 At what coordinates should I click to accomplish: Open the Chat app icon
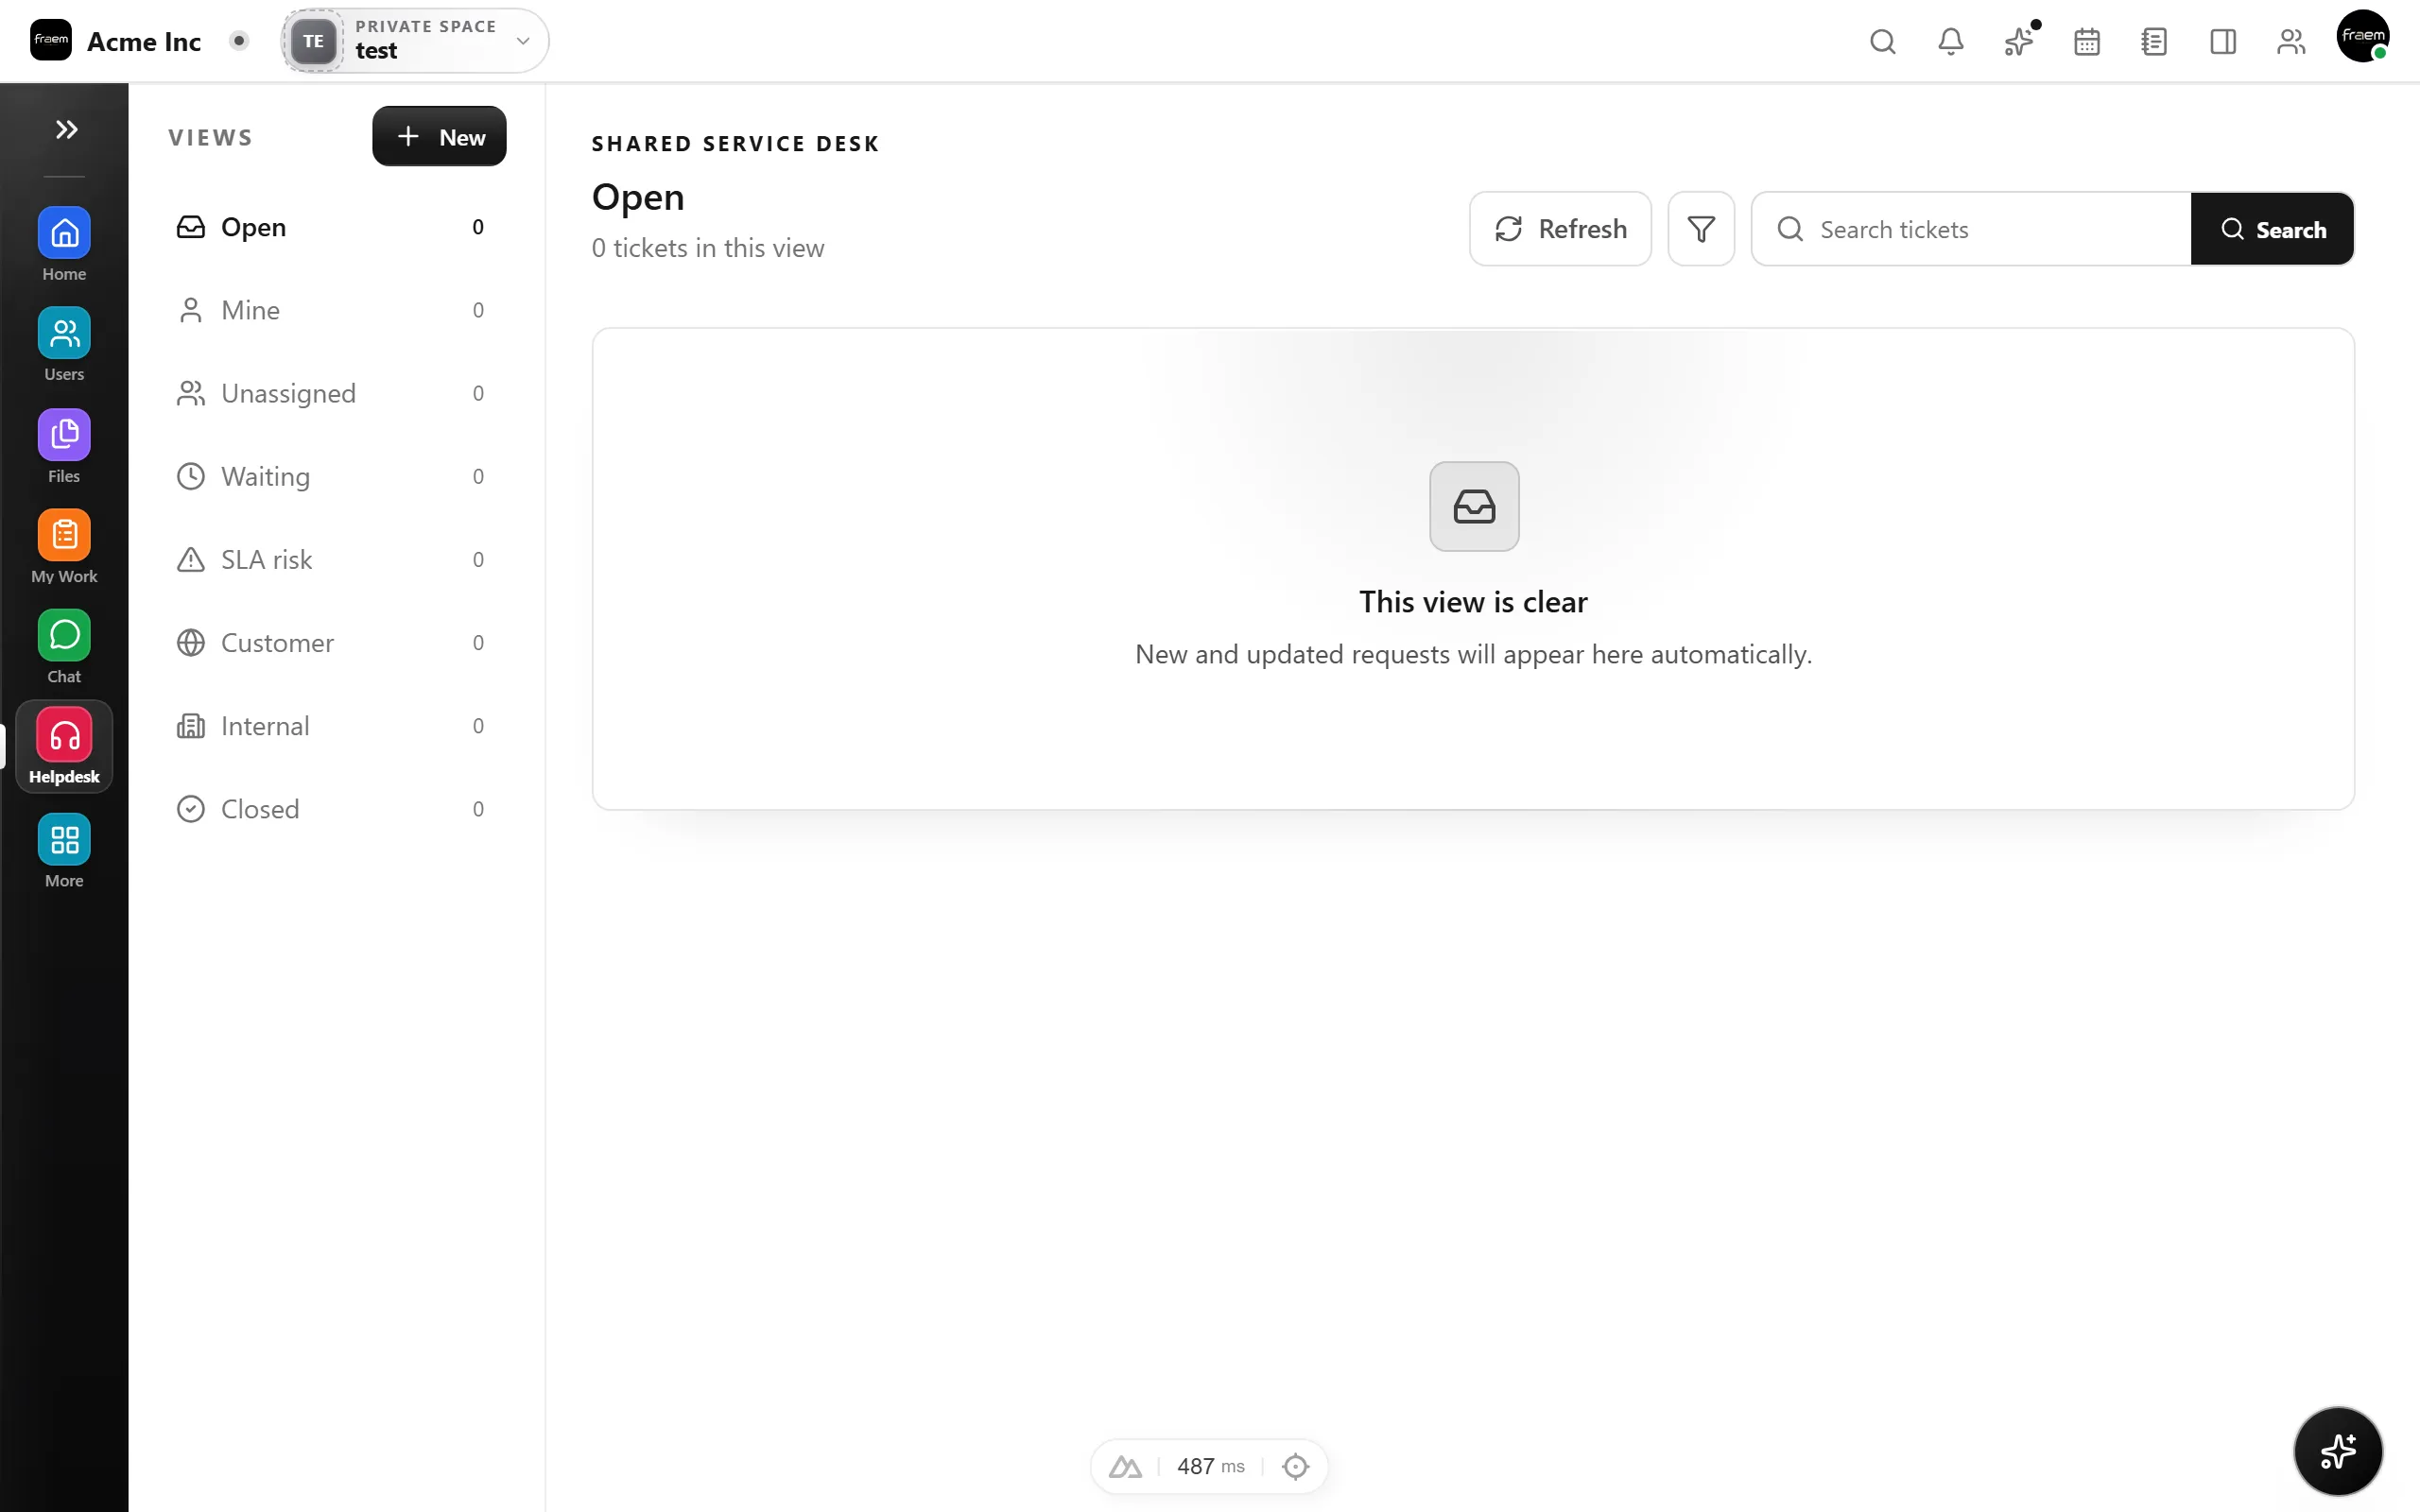point(64,635)
